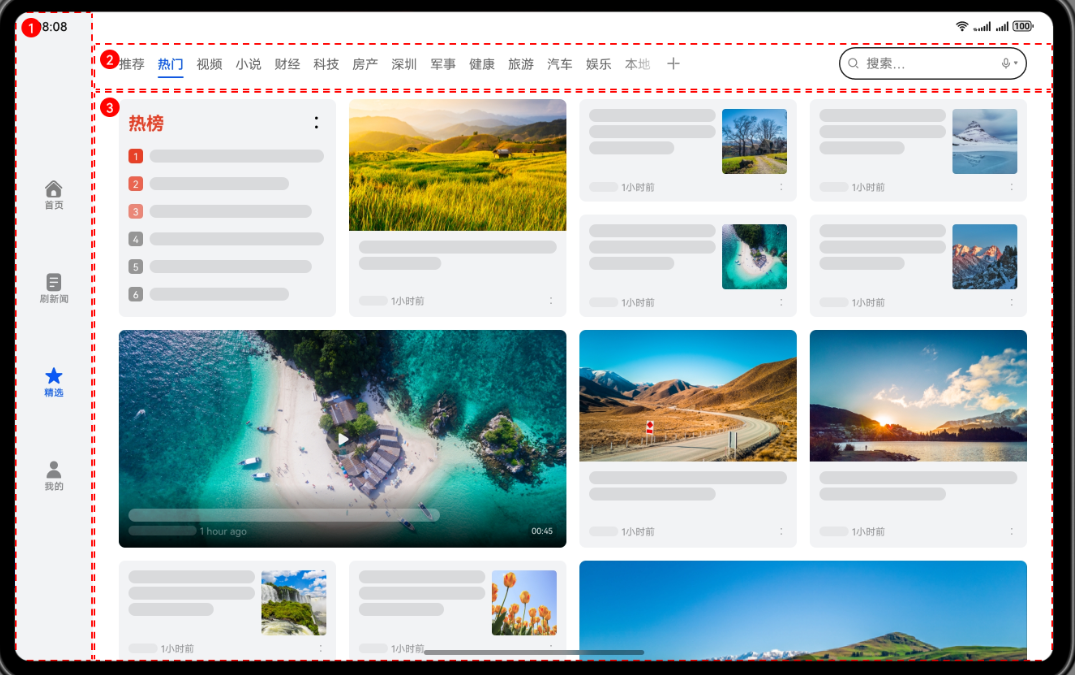Play the beach island video
This screenshot has width=1075, height=675.
pos(343,439)
